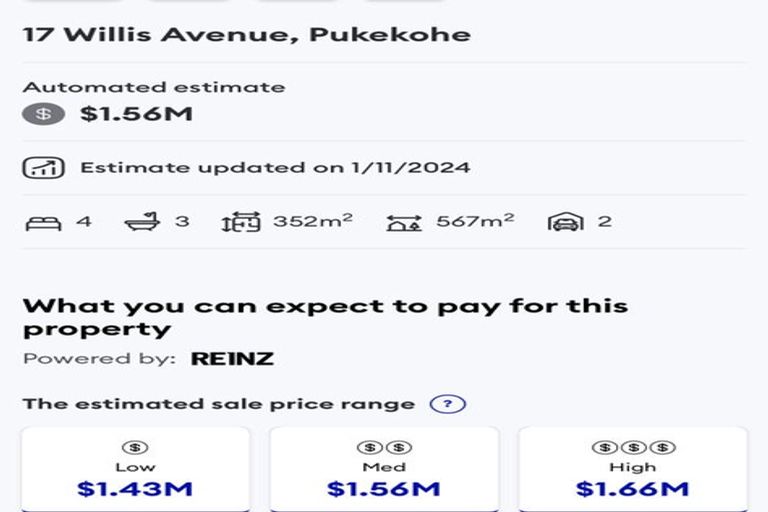Click the single dollar icon above Low

(x=135, y=447)
